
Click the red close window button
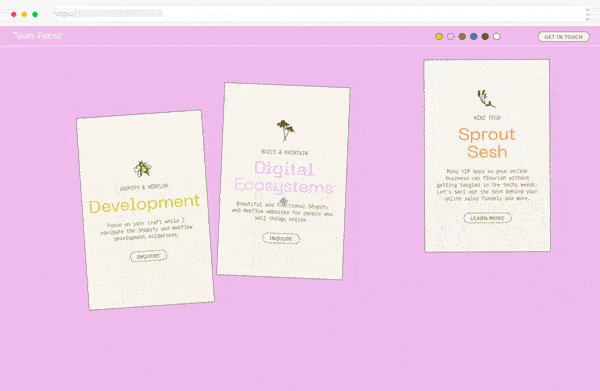[x=14, y=14]
